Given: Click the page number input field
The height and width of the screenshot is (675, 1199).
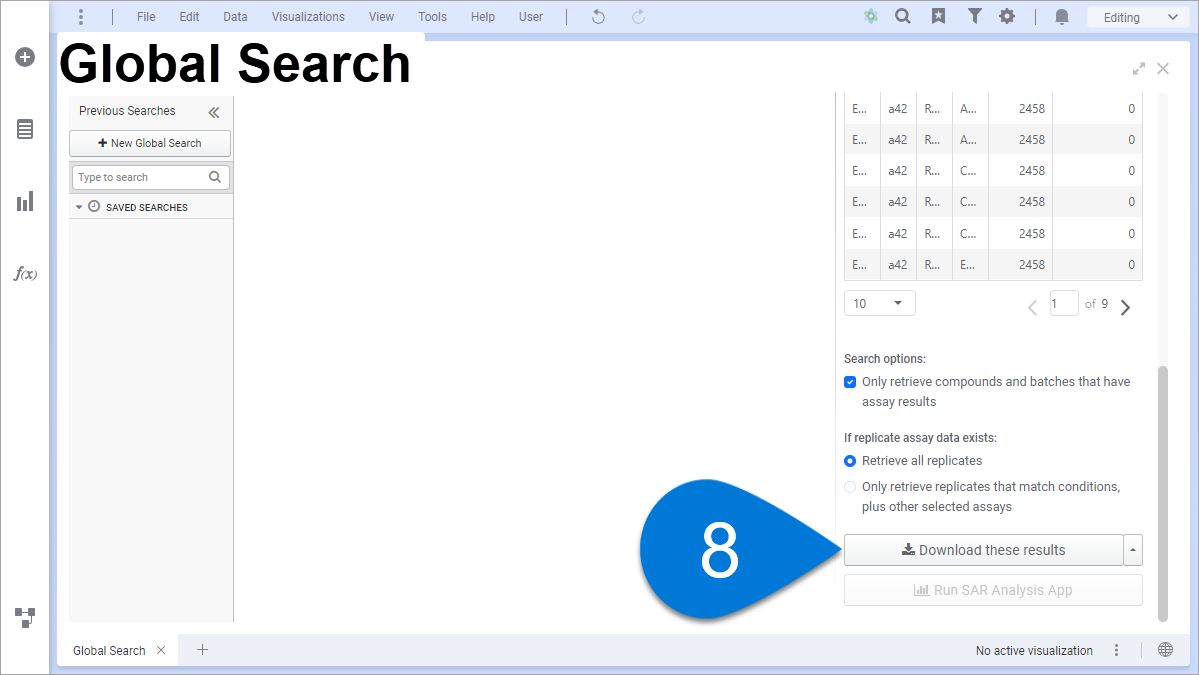Looking at the screenshot, I should [1064, 303].
